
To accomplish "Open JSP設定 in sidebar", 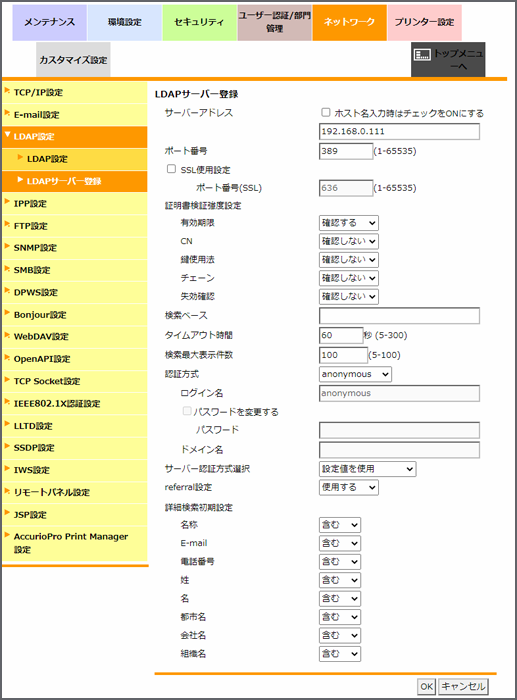I will 75,515.
